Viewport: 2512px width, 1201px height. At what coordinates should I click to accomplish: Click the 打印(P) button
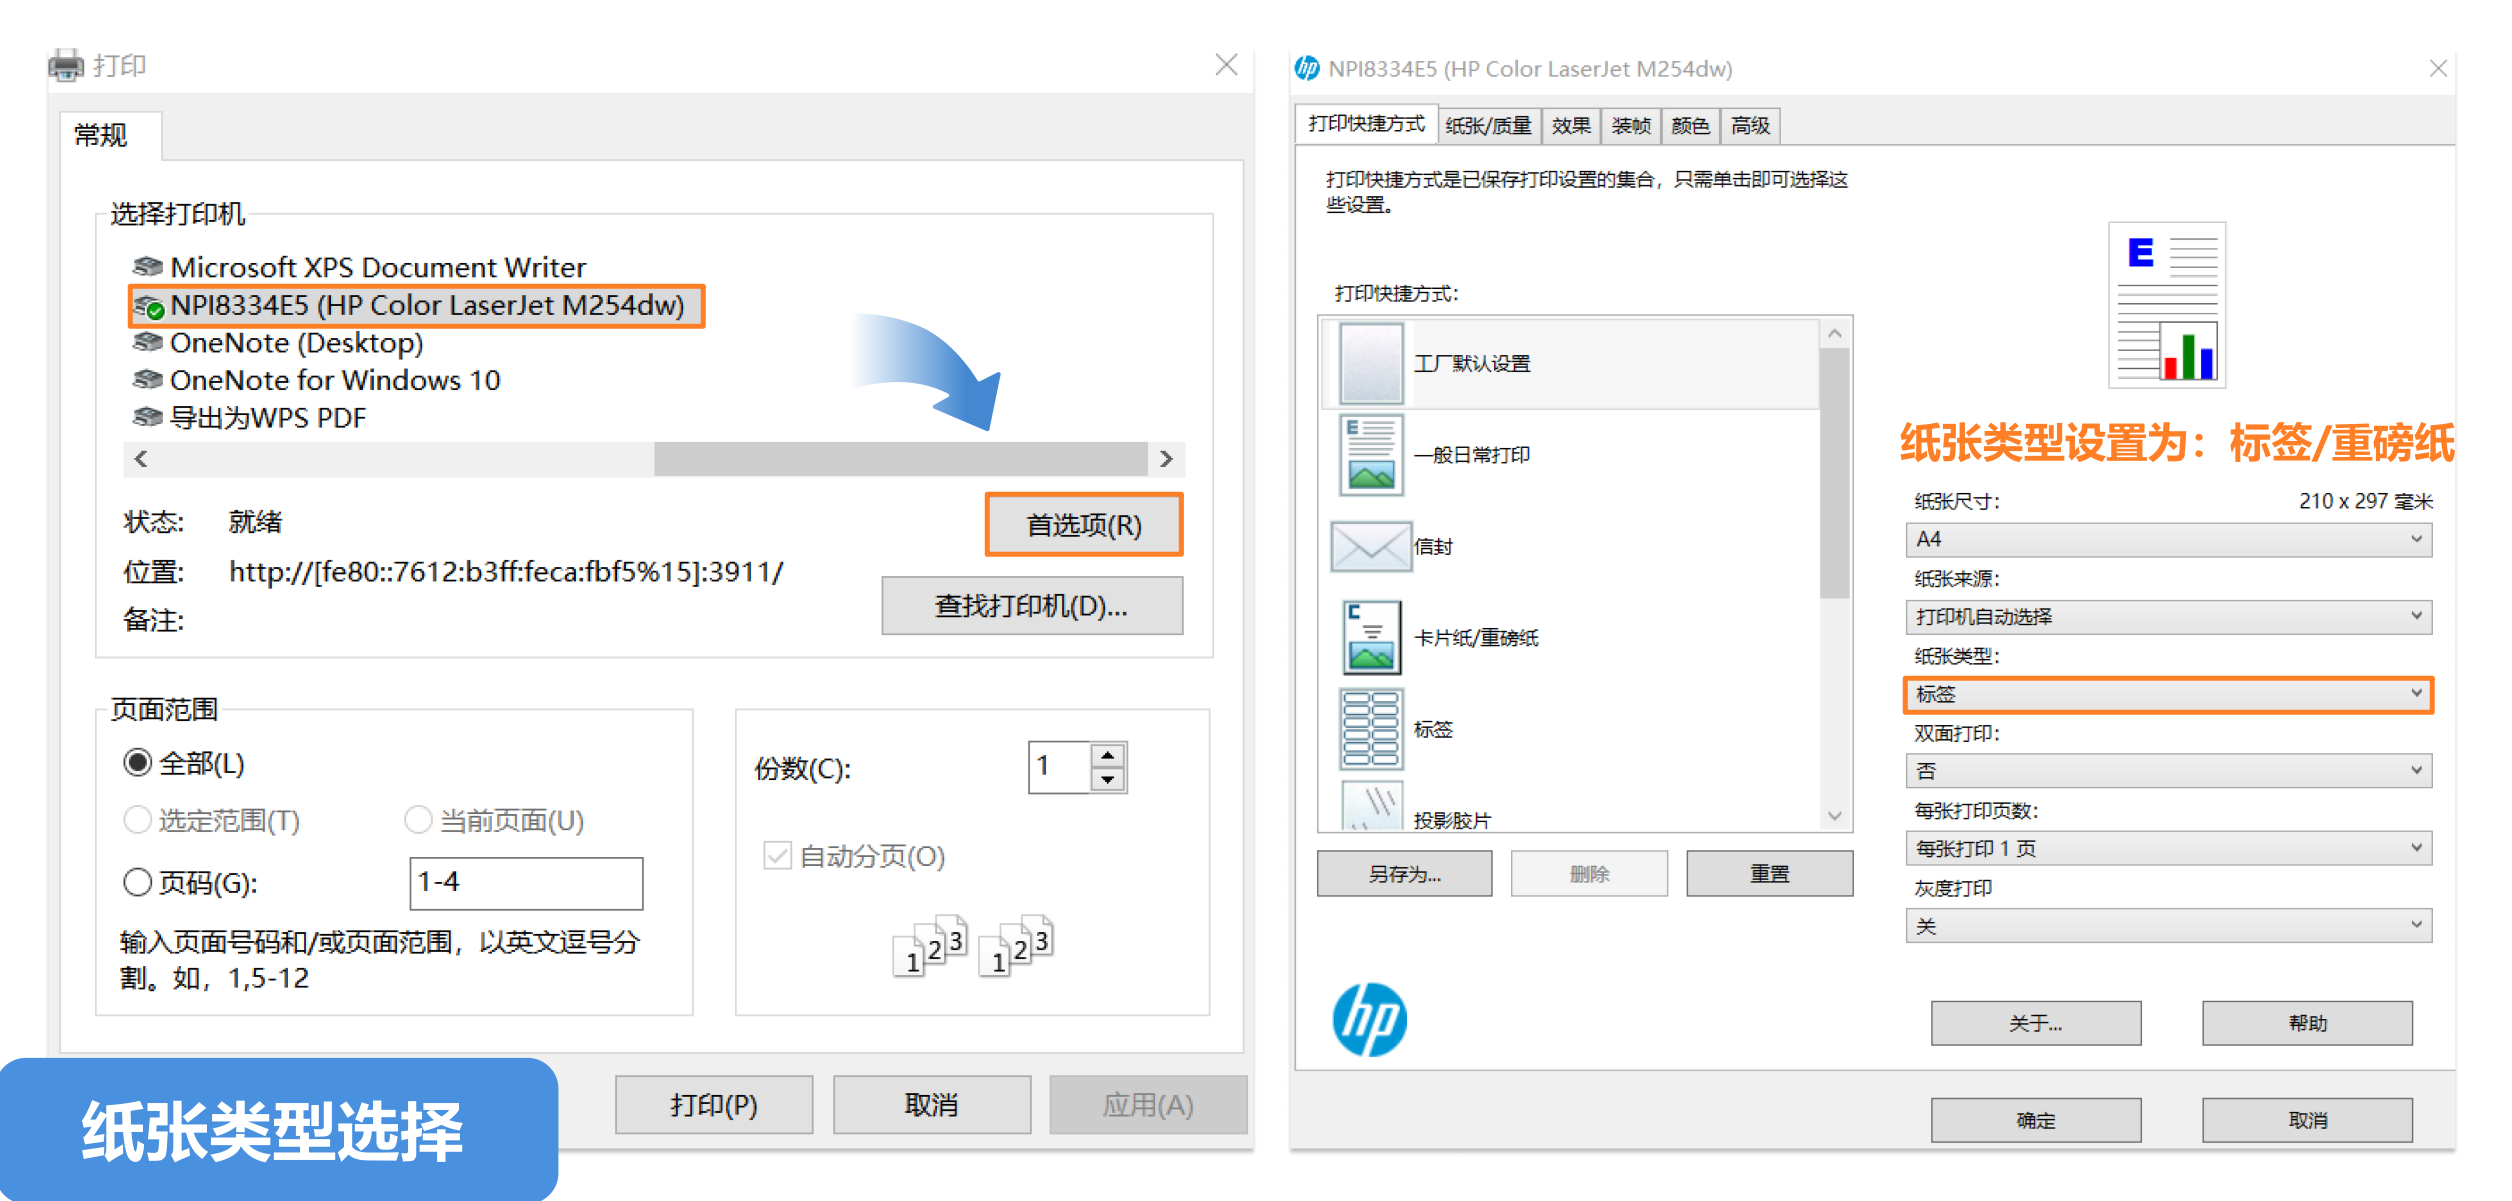click(714, 1105)
